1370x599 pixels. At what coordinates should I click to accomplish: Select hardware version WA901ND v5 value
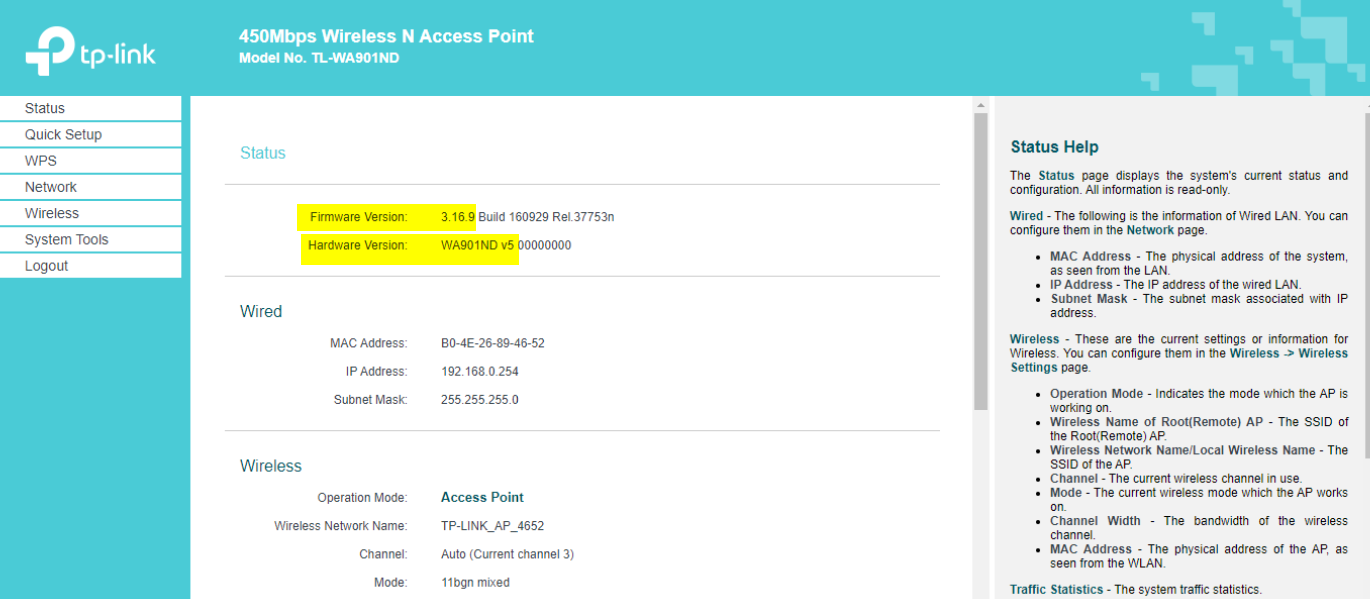click(478, 245)
